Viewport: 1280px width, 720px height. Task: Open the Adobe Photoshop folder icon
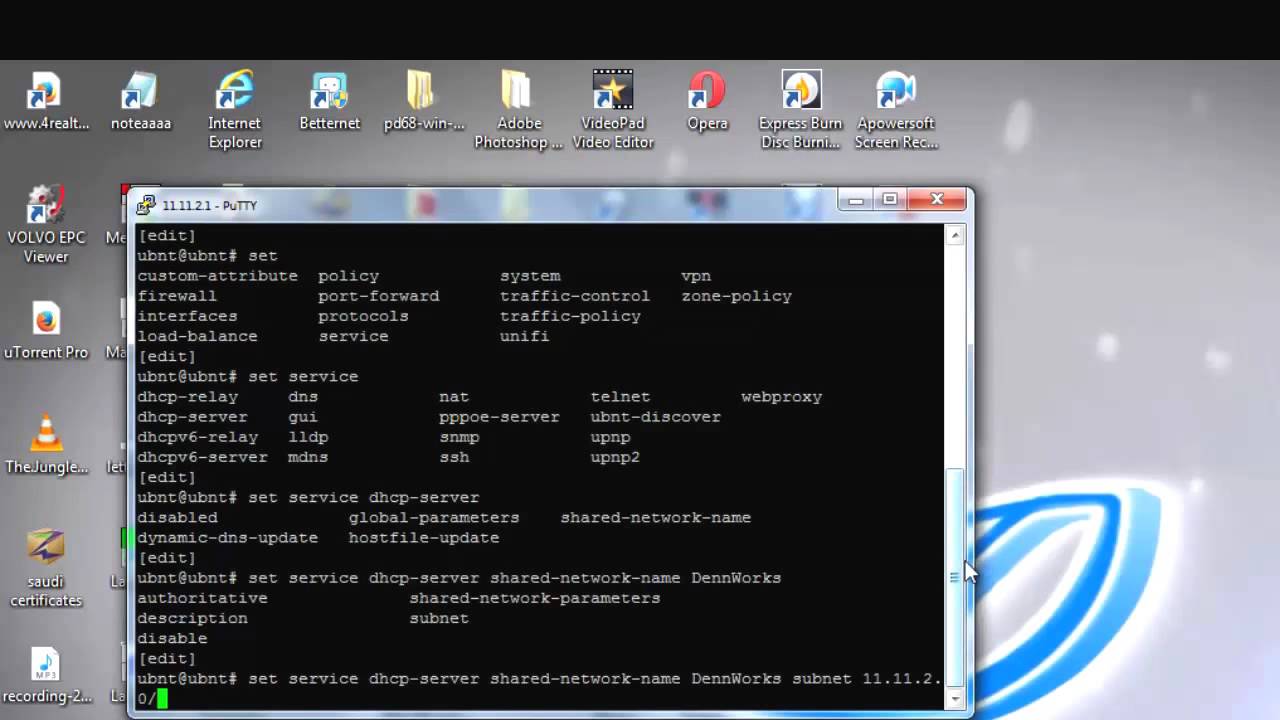[518, 110]
